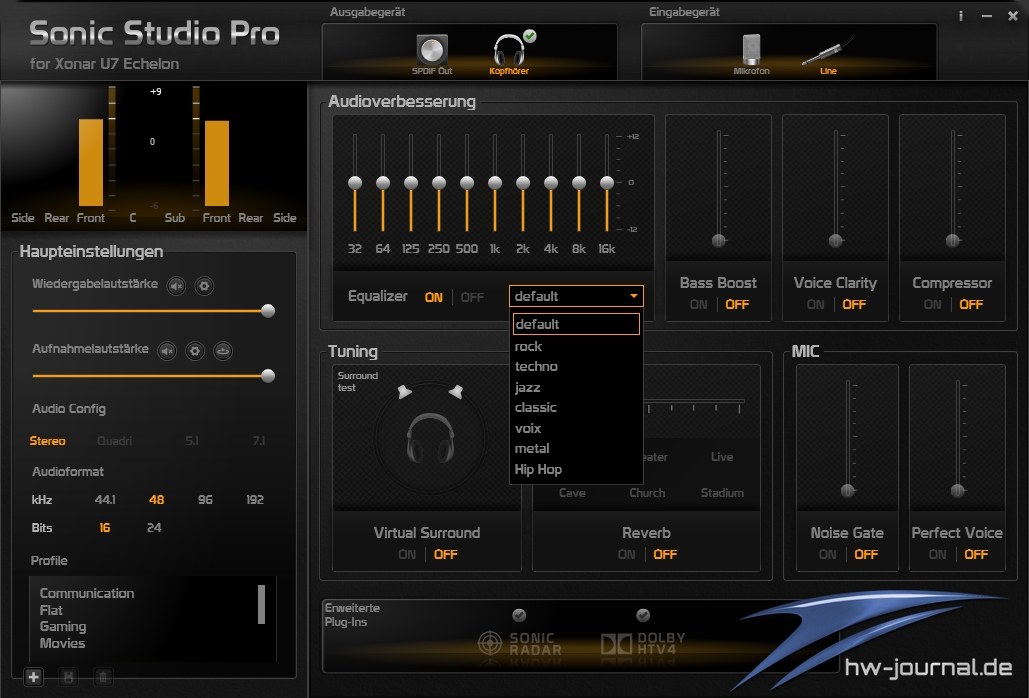
Task: Click the 1k equalizer band slider handle
Action: (495, 183)
